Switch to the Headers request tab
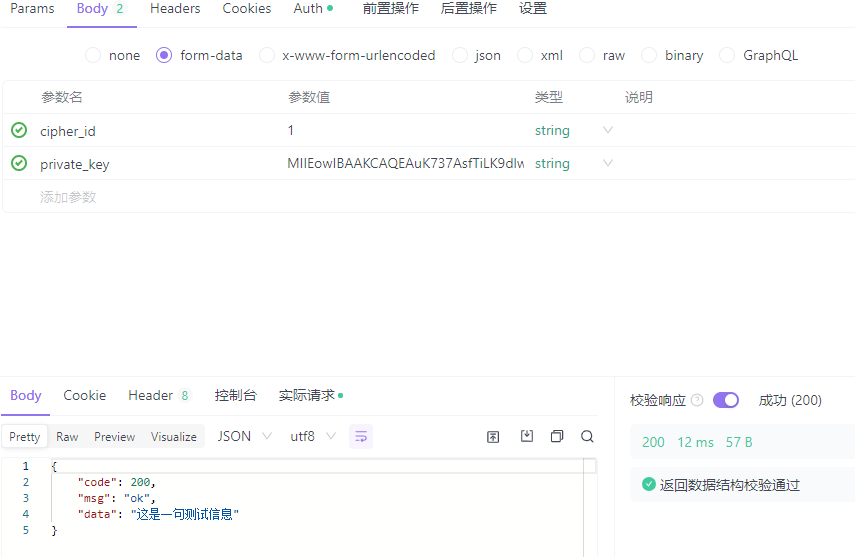855x557 pixels. (x=175, y=9)
